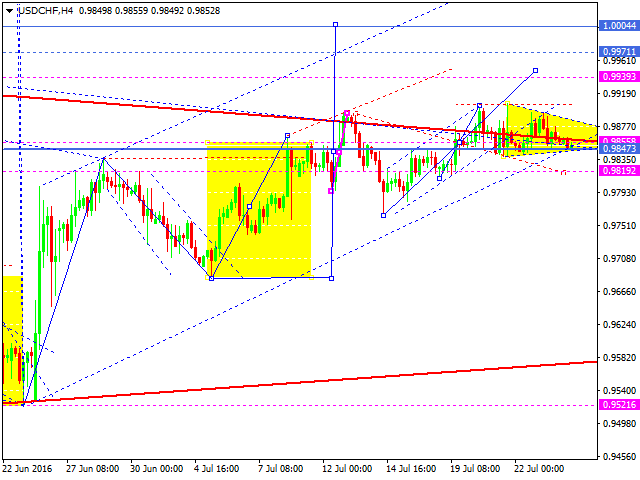
Task: Select the blue trendline endpoint handle near 0.9945
Action: [536, 71]
